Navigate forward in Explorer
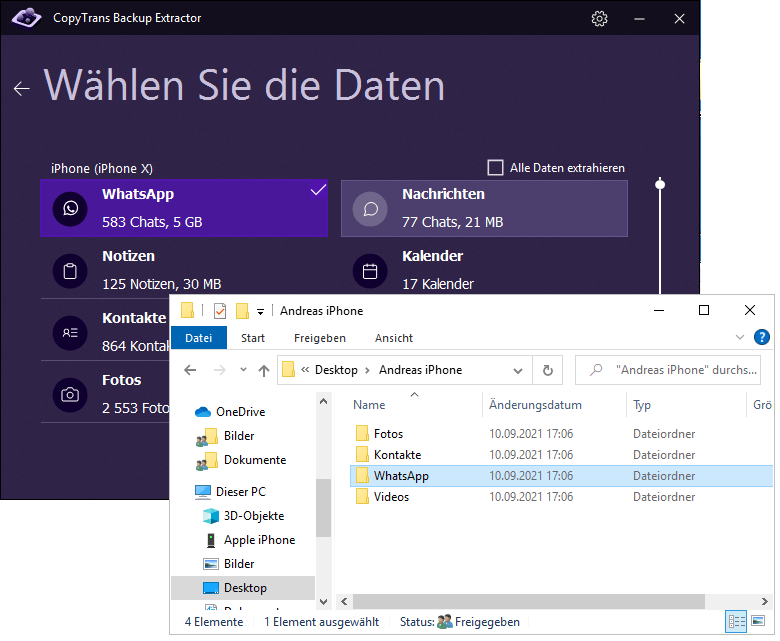The width and height of the screenshot is (780, 641). pyautogui.click(x=219, y=370)
